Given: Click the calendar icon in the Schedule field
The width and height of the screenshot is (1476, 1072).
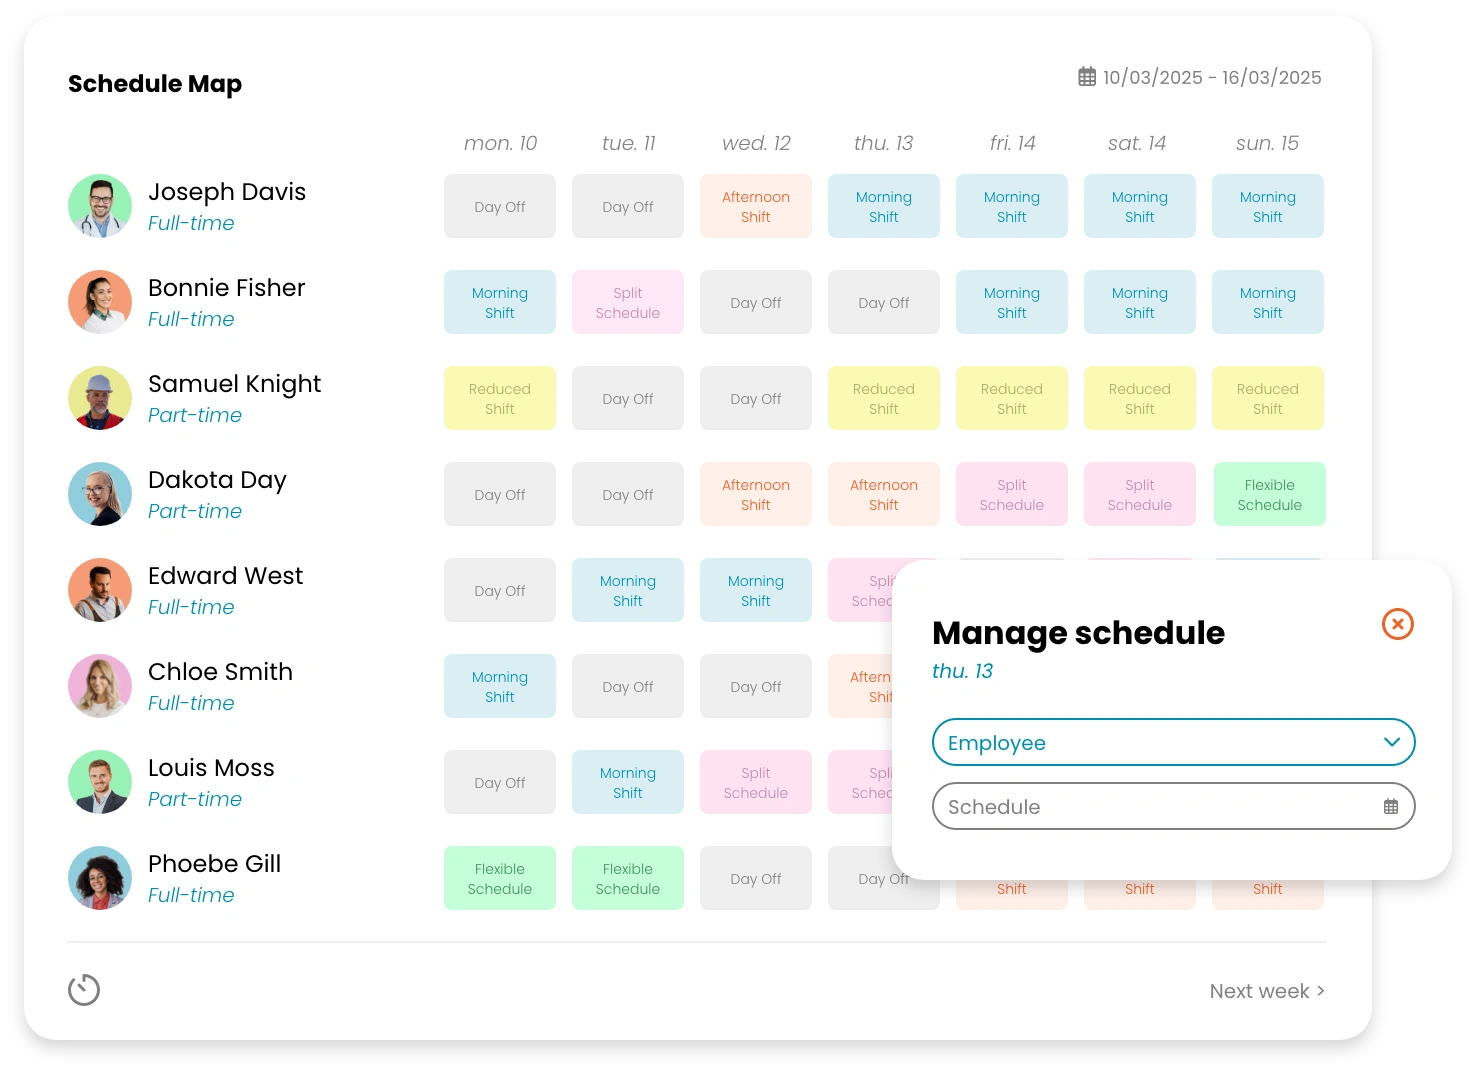Looking at the screenshot, I should click(1390, 807).
